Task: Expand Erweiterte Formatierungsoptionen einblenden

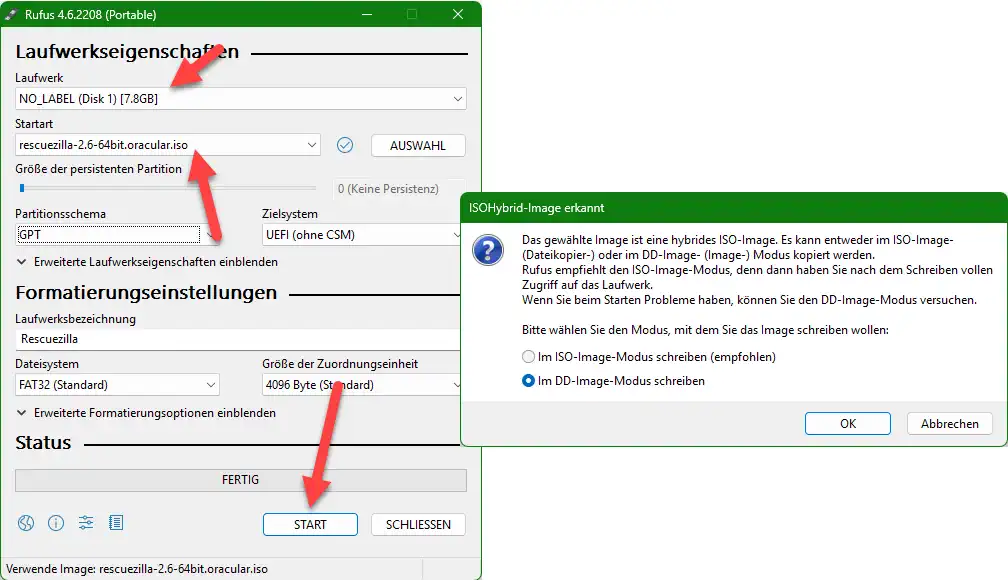Action: point(146,413)
